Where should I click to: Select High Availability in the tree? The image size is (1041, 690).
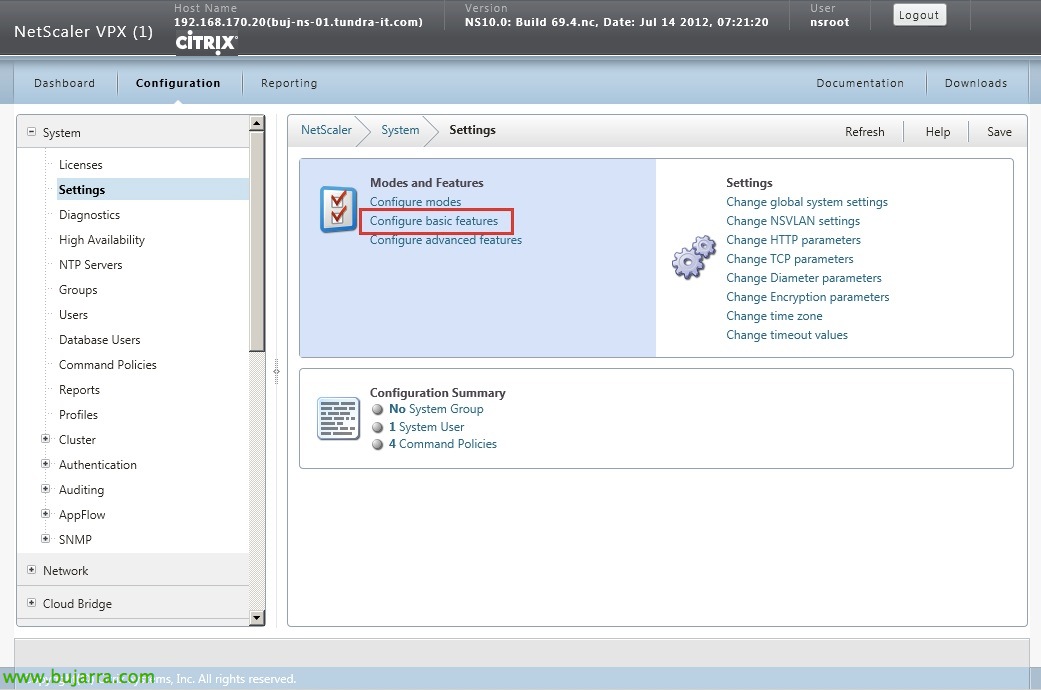click(102, 240)
